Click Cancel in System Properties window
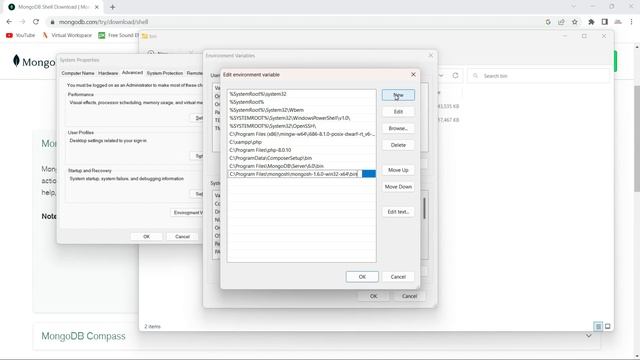Screen dimensions: 640x360 tap(182, 237)
